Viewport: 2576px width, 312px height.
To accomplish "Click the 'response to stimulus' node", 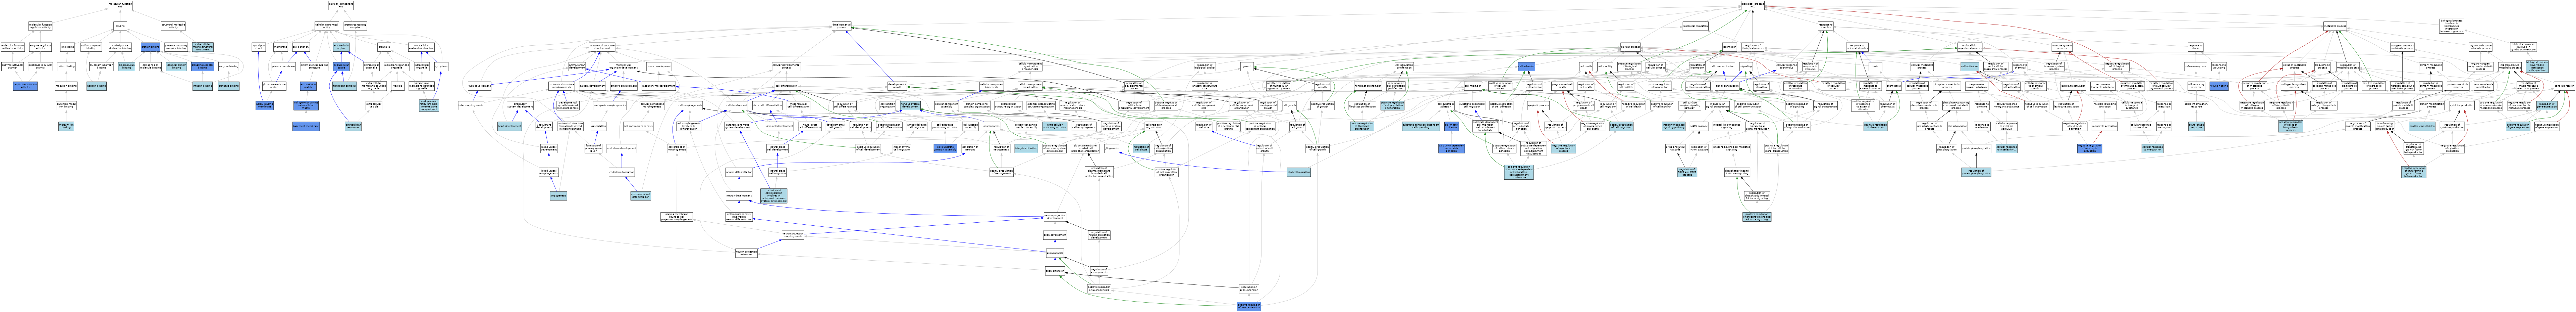I will click(x=1826, y=26).
